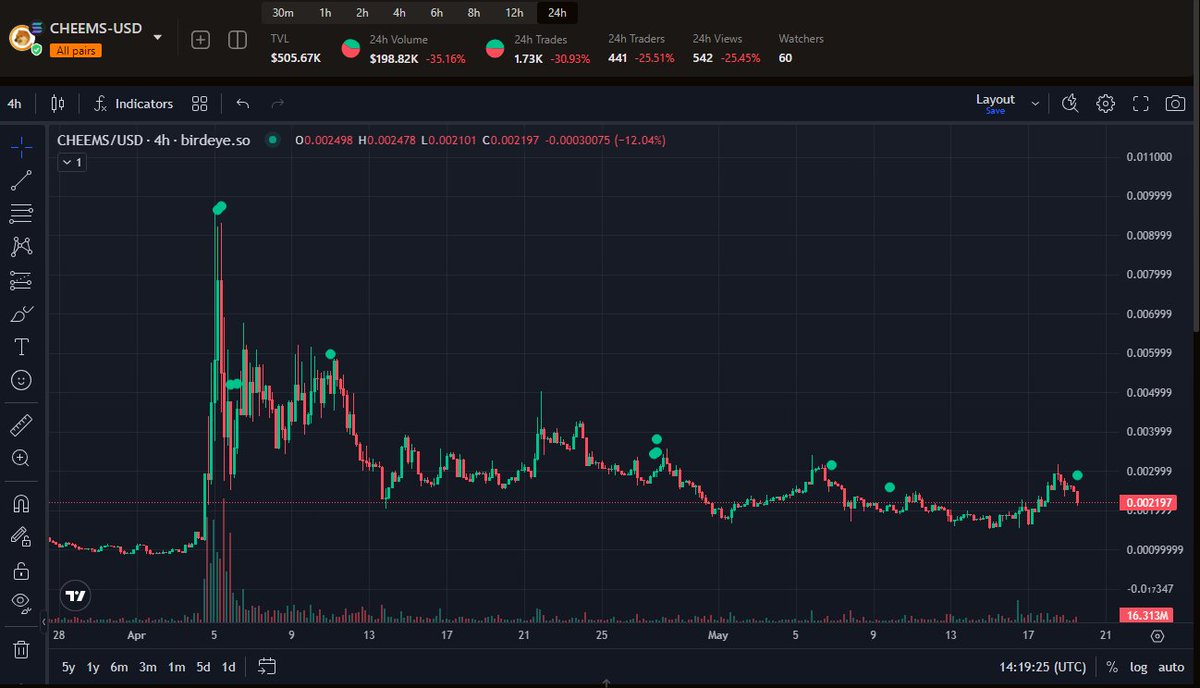Open the emoji icons tool

21,380
